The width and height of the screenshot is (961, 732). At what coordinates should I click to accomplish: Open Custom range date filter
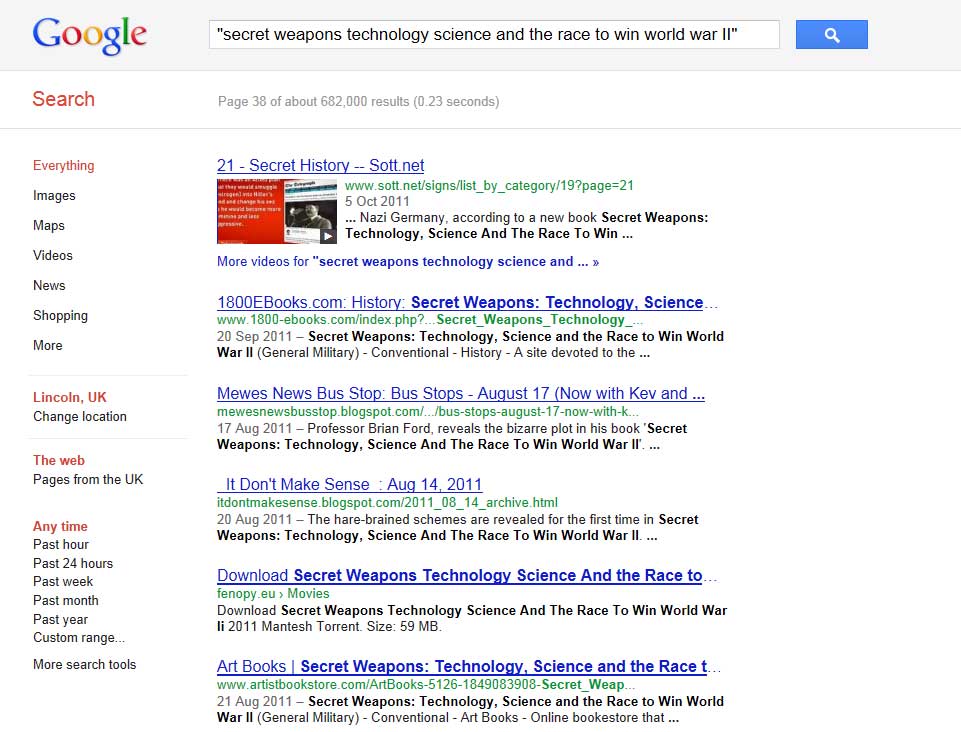point(78,638)
